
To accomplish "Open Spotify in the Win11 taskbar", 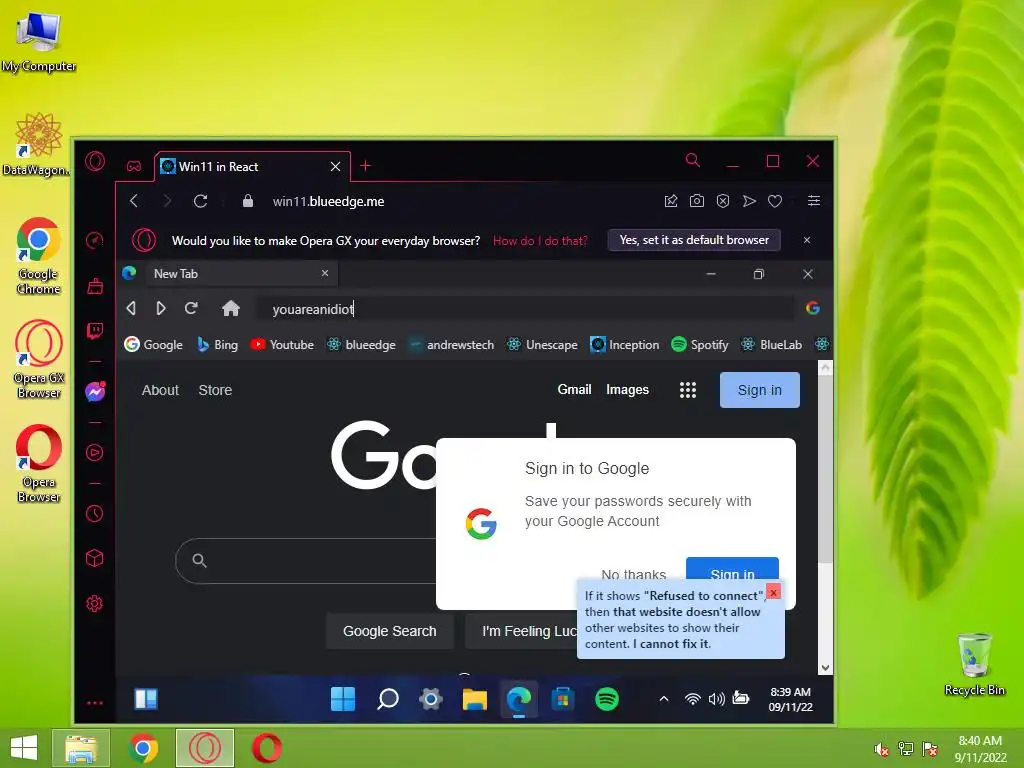I will [x=607, y=699].
